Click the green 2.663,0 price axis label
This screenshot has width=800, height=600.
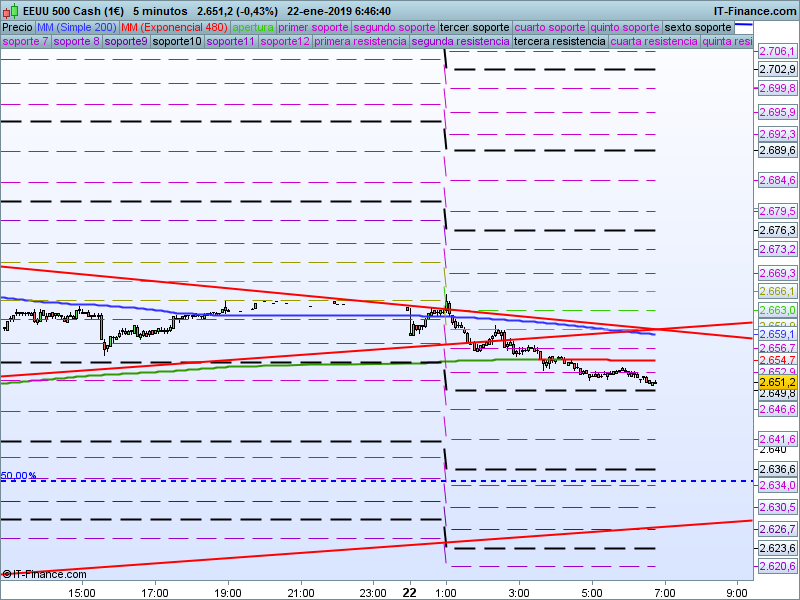[x=776, y=311]
